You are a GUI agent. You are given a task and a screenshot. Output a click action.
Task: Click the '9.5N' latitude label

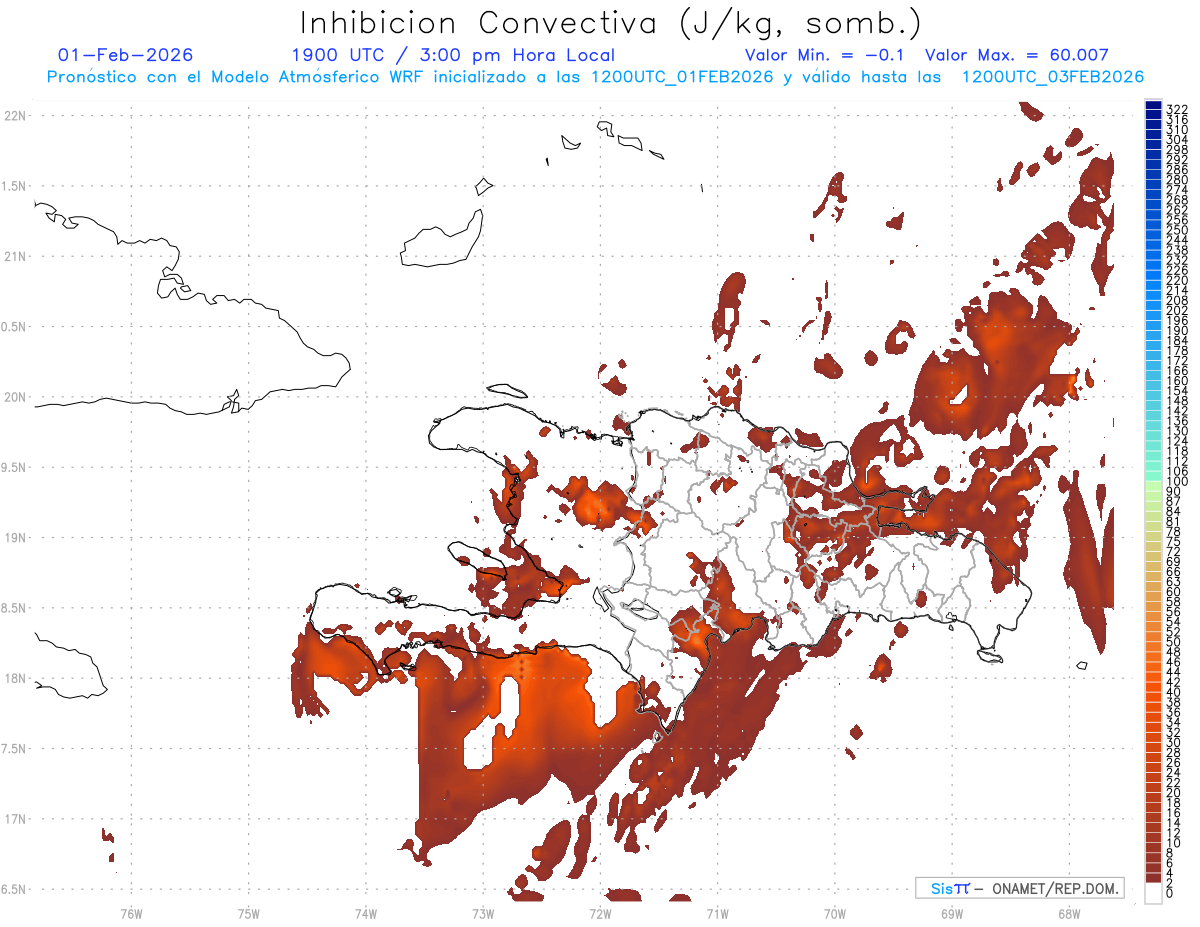(14, 467)
